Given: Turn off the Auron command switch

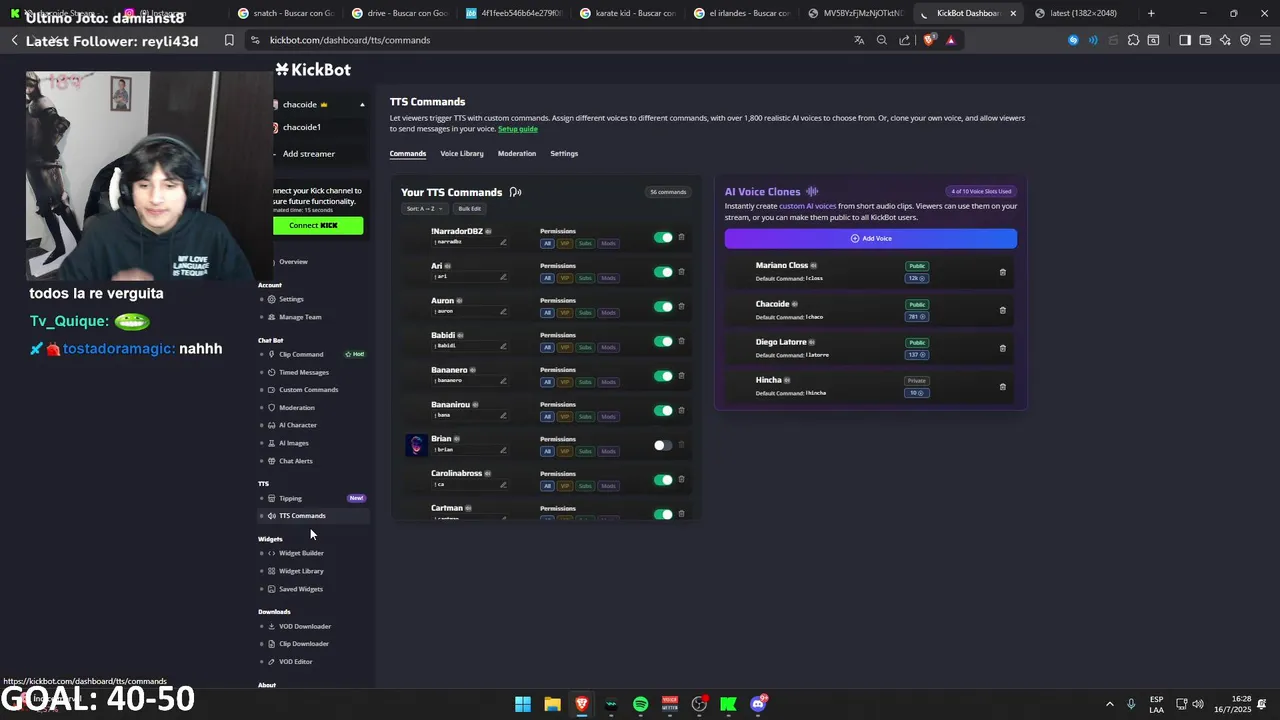Looking at the screenshot, I should coord(663,306).
